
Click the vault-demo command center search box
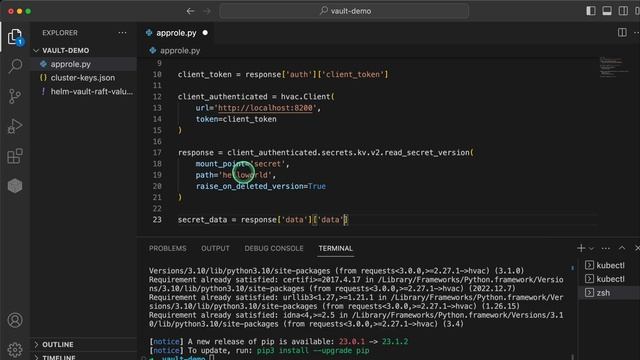[x=344, y=11]
